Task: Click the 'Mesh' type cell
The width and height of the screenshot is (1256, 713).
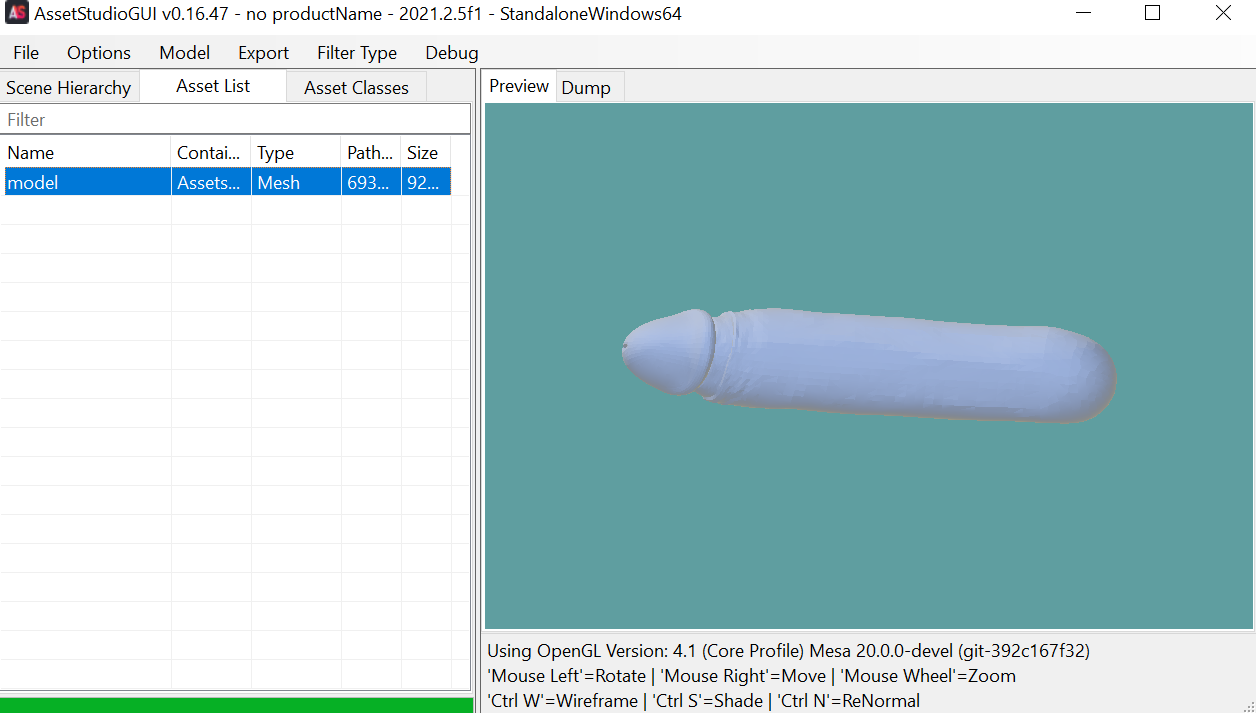Action: click(296, 182)
